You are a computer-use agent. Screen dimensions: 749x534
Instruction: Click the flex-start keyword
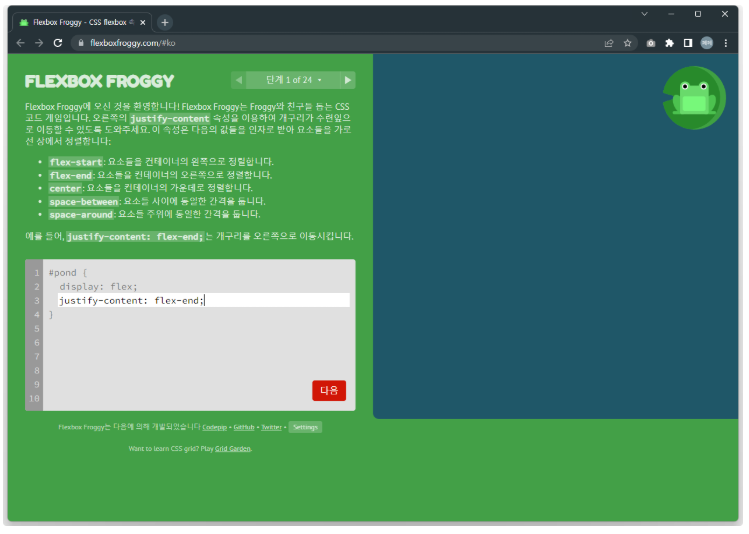point(76,162)
